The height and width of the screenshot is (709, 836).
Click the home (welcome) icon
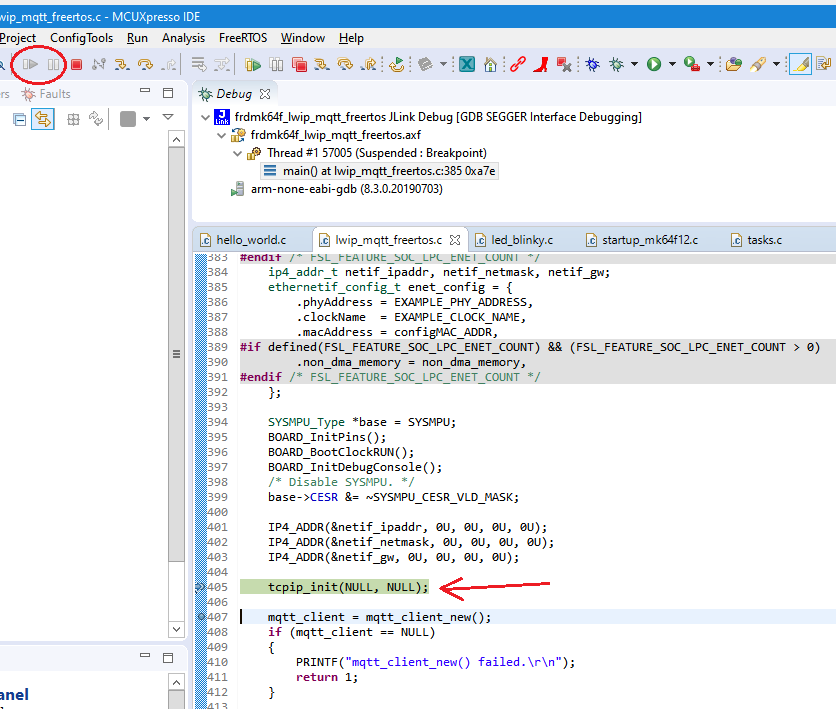click(490, 65)
